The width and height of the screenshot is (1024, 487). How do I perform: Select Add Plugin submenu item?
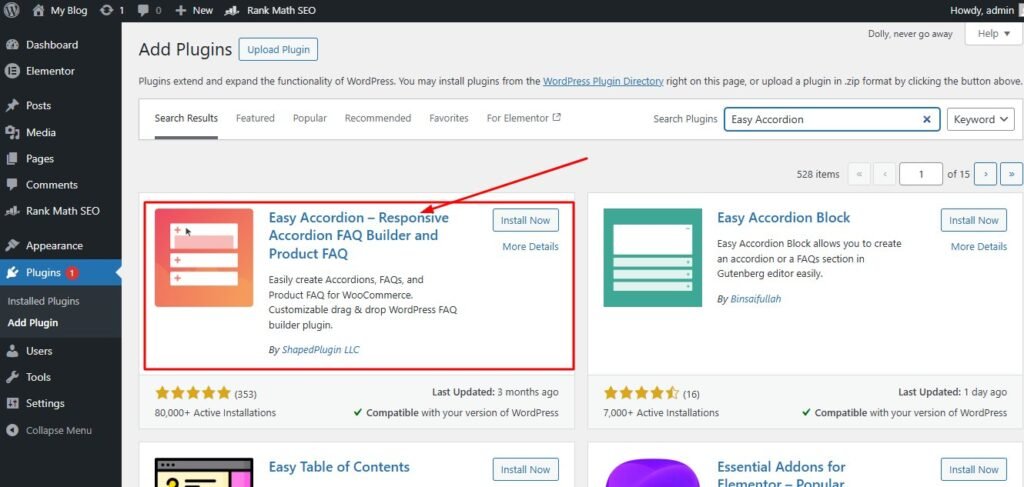pos(33,322)
